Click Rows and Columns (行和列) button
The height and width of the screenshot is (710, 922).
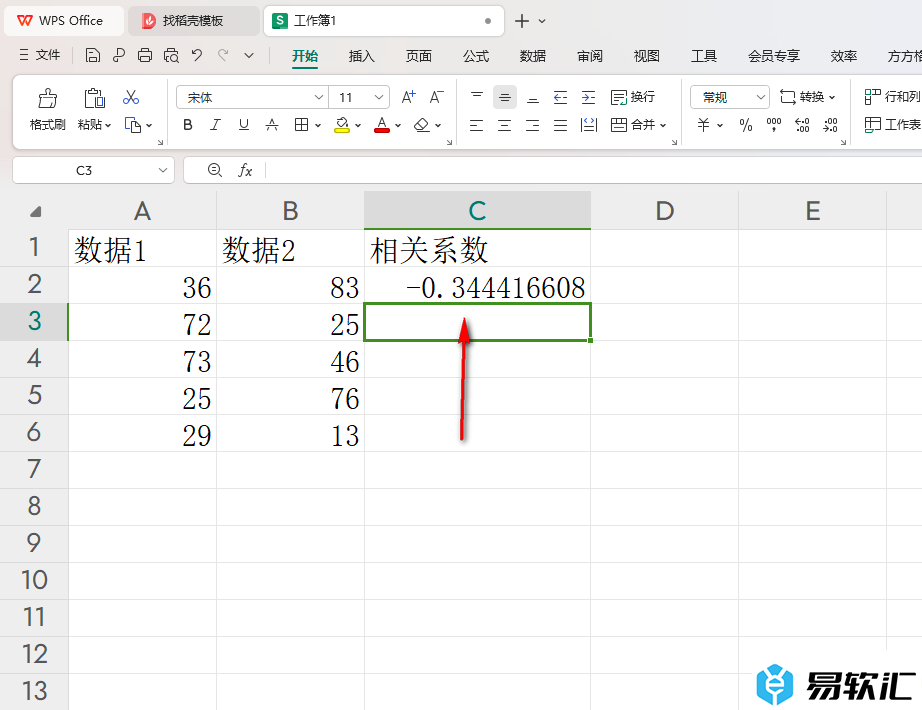pos(892,97)
